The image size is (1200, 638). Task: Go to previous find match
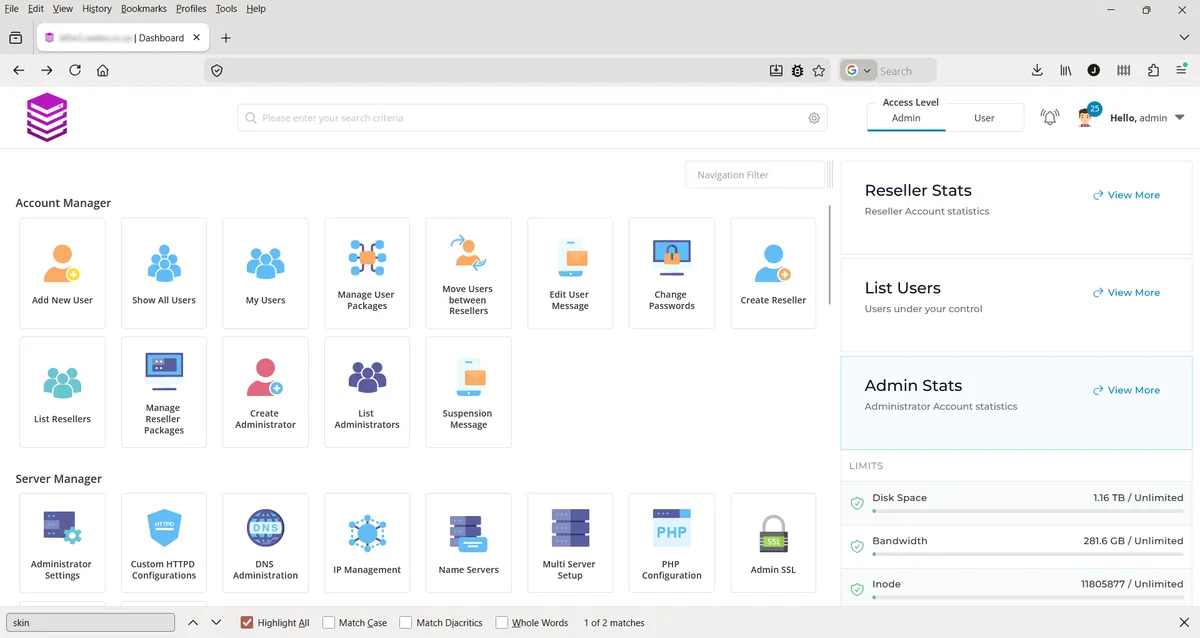pyautogui.click(x=193, y=623)
